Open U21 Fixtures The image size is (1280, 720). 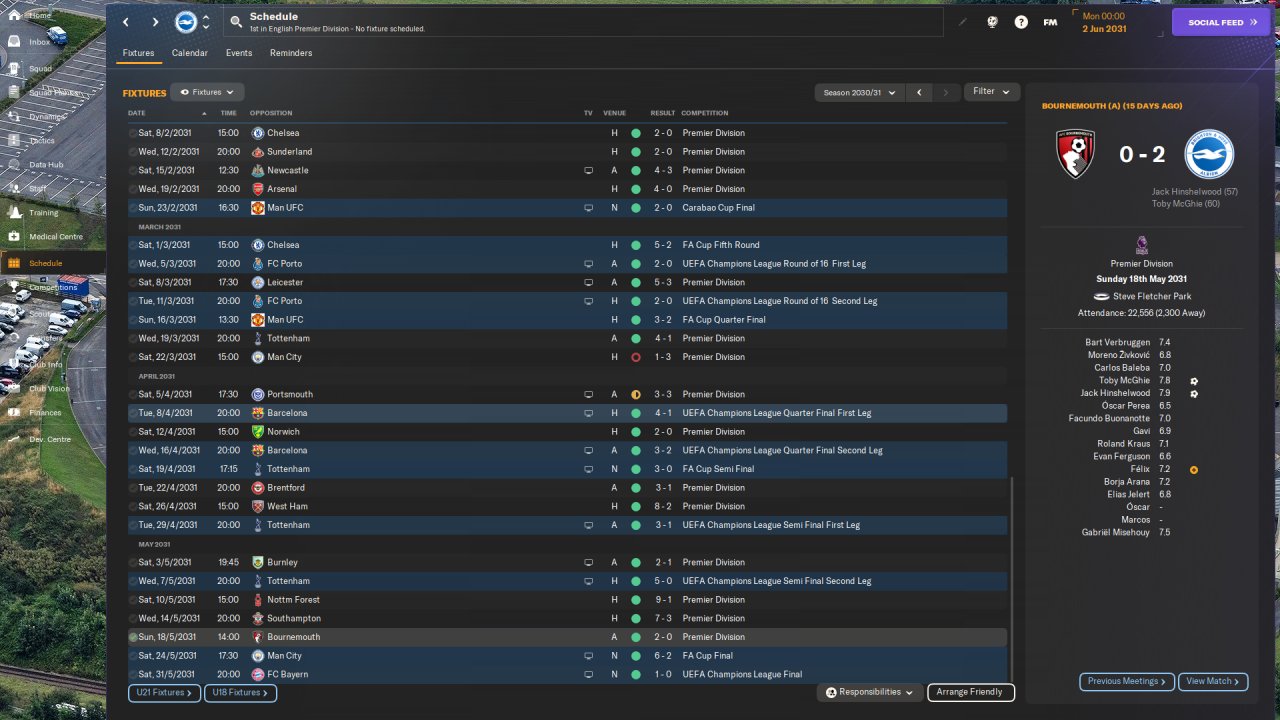(164, 692)
